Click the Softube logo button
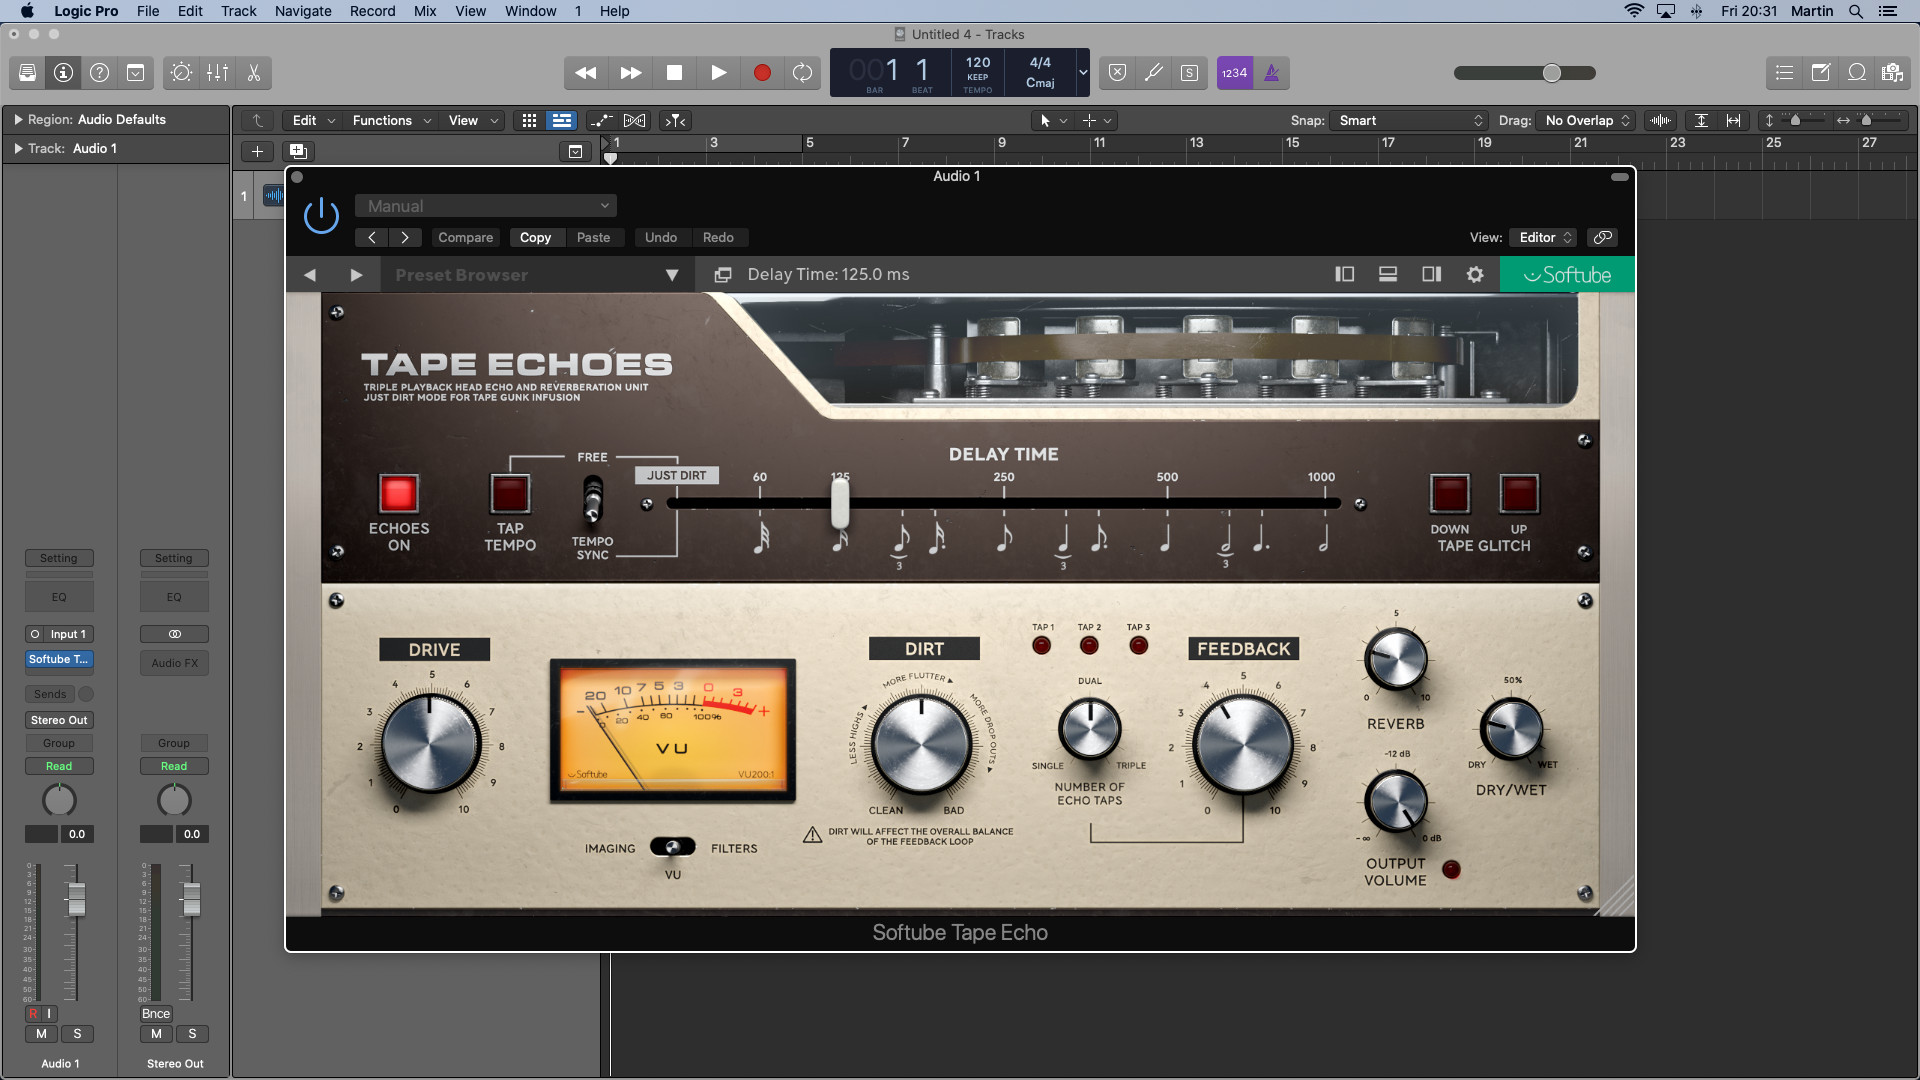Image resolution: width=1920 pixels, height=1080 pixels. [x=1567, y=275]
